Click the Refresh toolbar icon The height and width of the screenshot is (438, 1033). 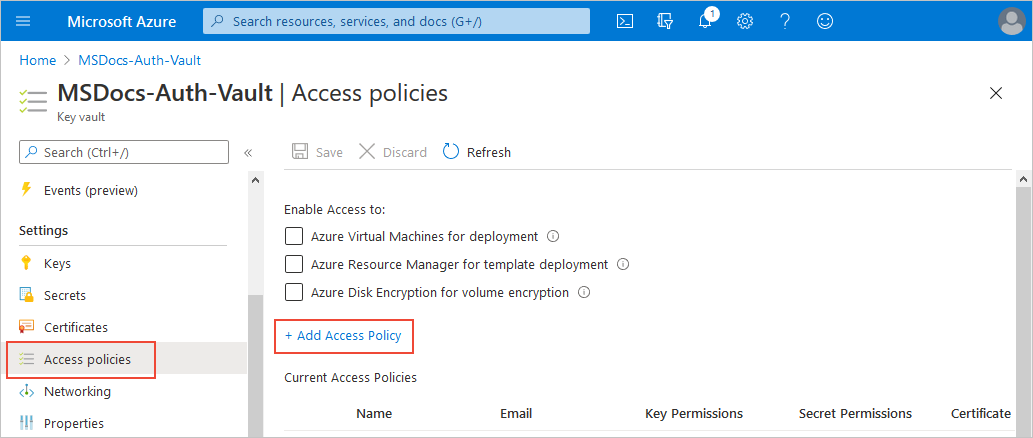pyautogui.click(x=451, y=152)
